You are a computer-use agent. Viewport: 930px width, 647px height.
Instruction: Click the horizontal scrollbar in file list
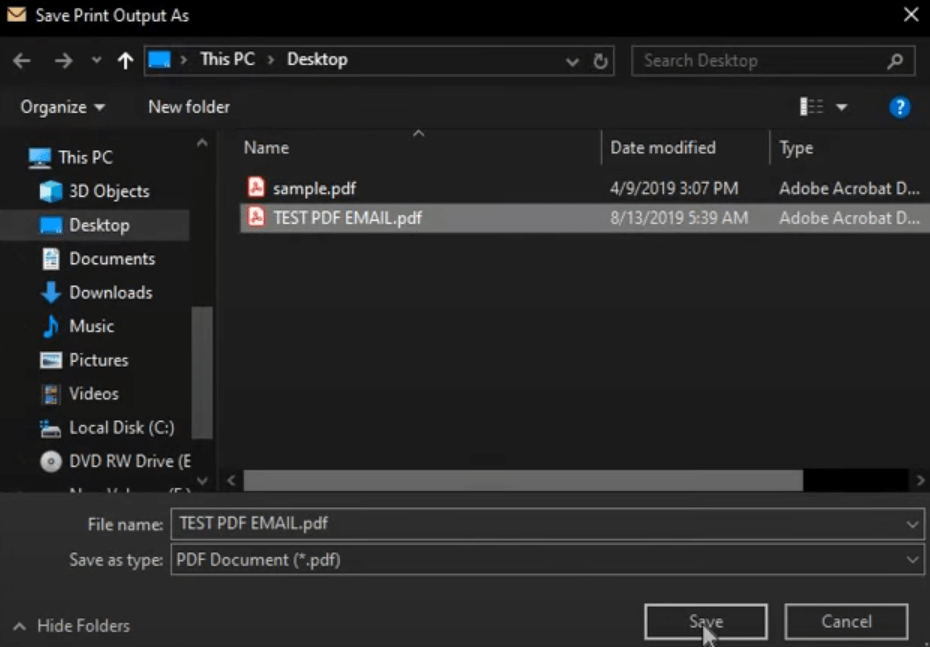[522, 481]
